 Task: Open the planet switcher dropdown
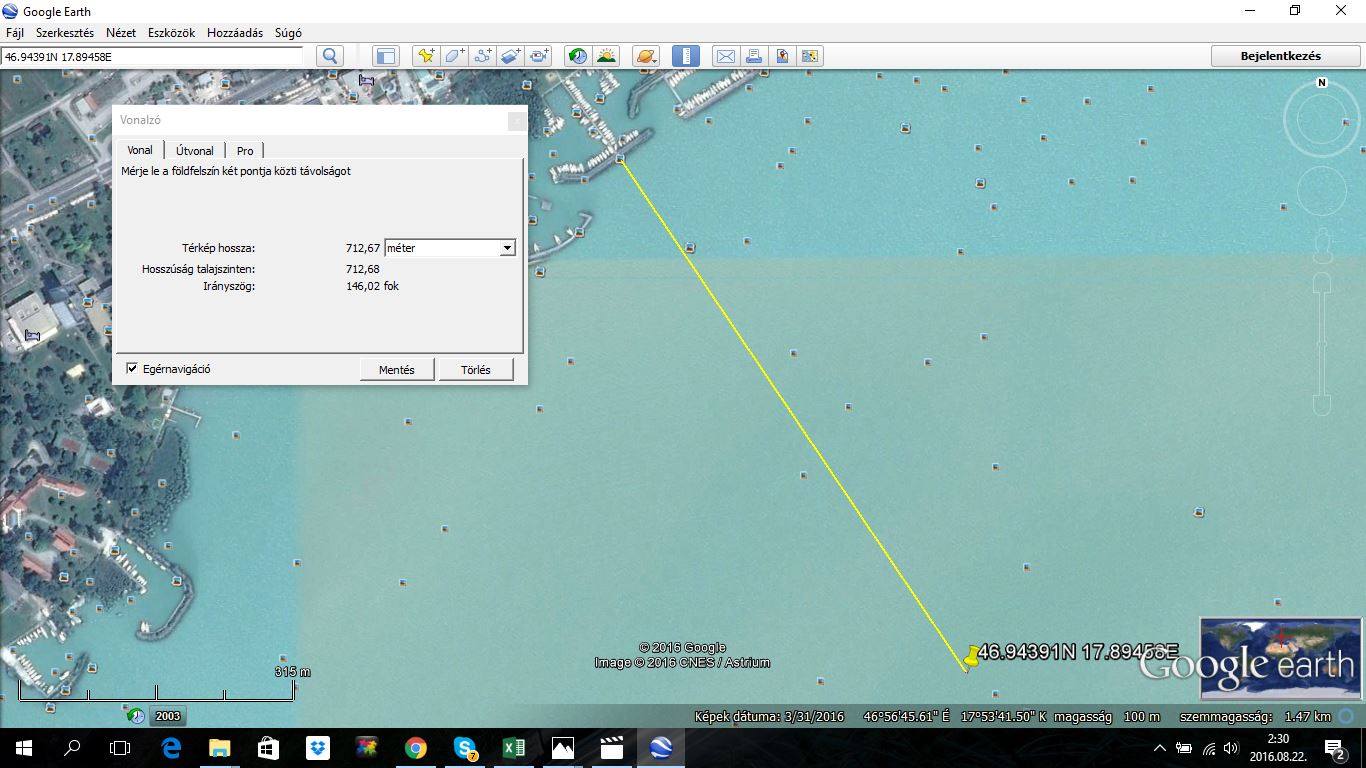(x=646, y=56)
